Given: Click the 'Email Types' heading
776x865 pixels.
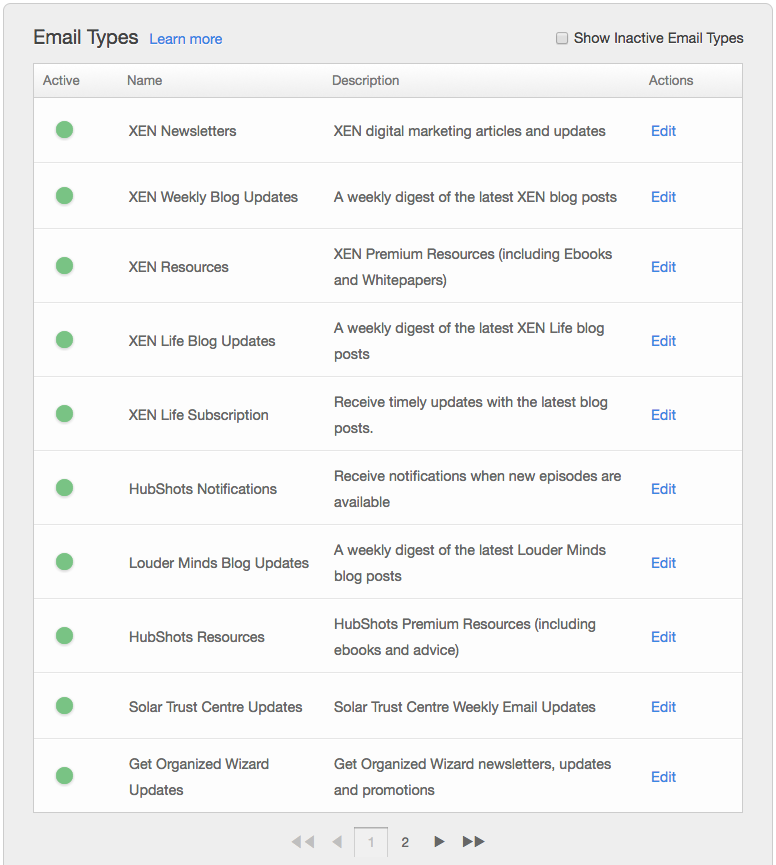Looking at the screenshot, I should (x=85, y=38).
